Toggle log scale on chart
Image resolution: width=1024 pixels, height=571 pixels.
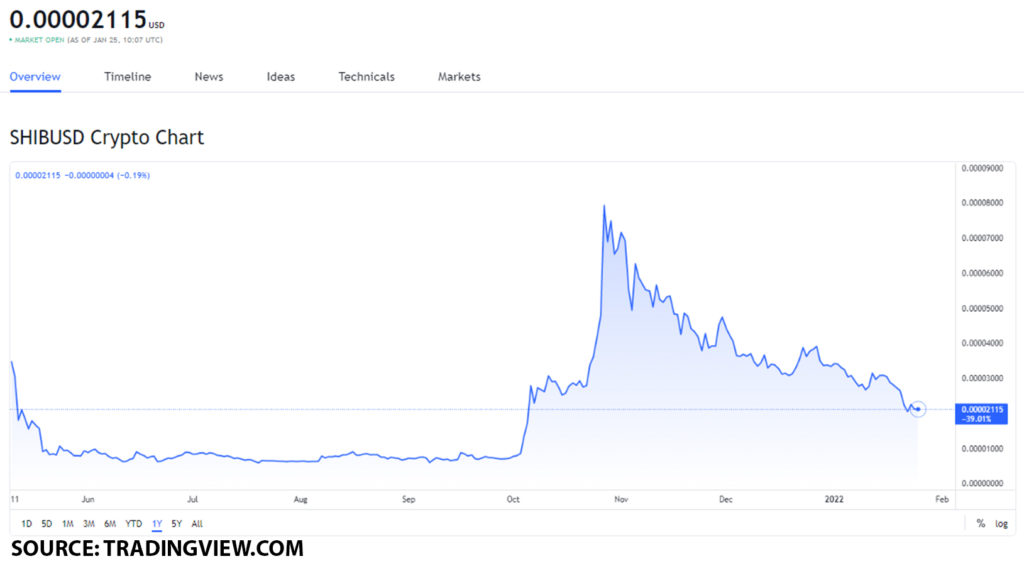[x=1001, y=523]
